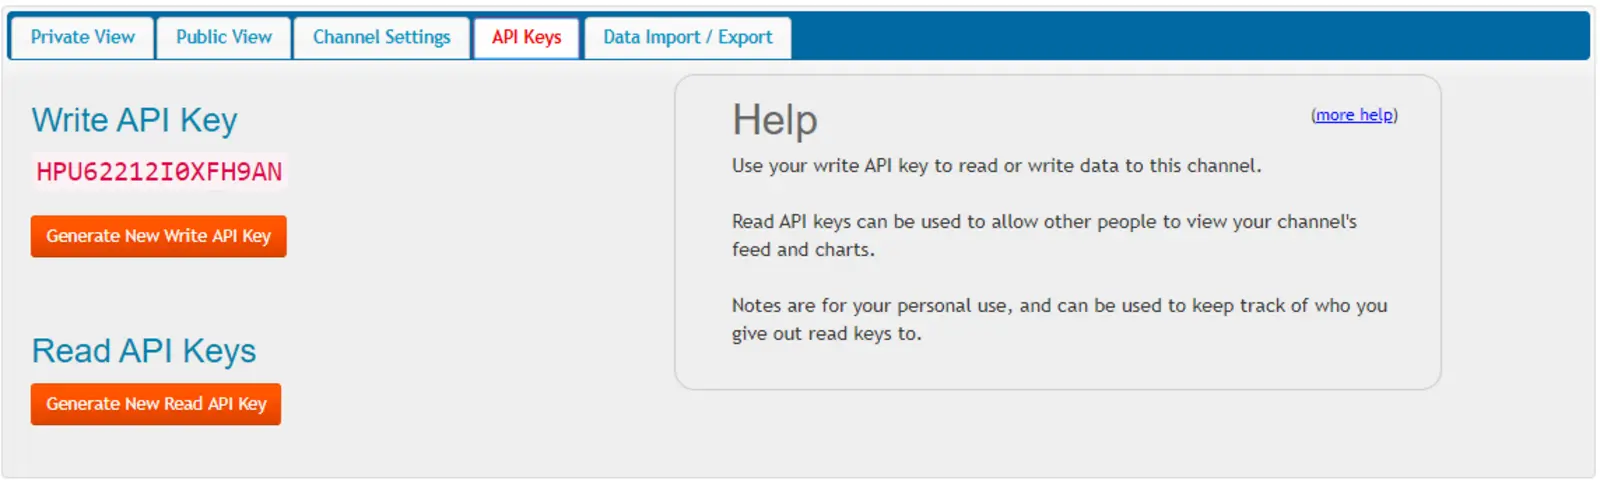Open the Private View tab
This screenshot has height=484, width=1600.
coord(82,37)
